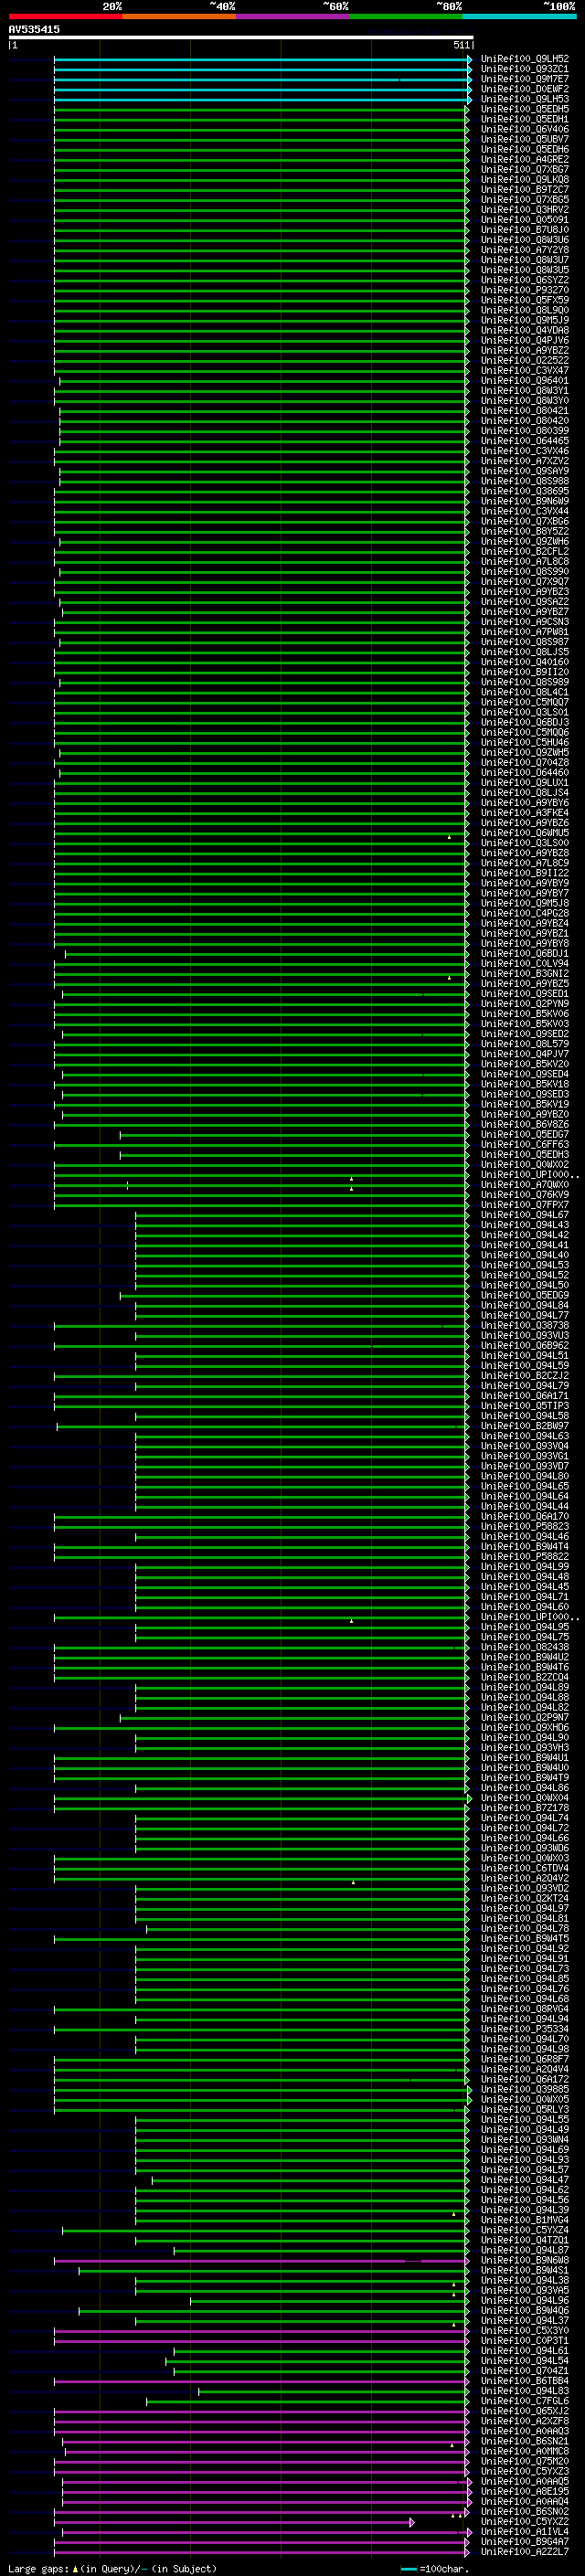The width and height of the screenshot is (585, 2576).
Task: Select label UniRef100_Q5TIP3
Action: (524, 1405)
